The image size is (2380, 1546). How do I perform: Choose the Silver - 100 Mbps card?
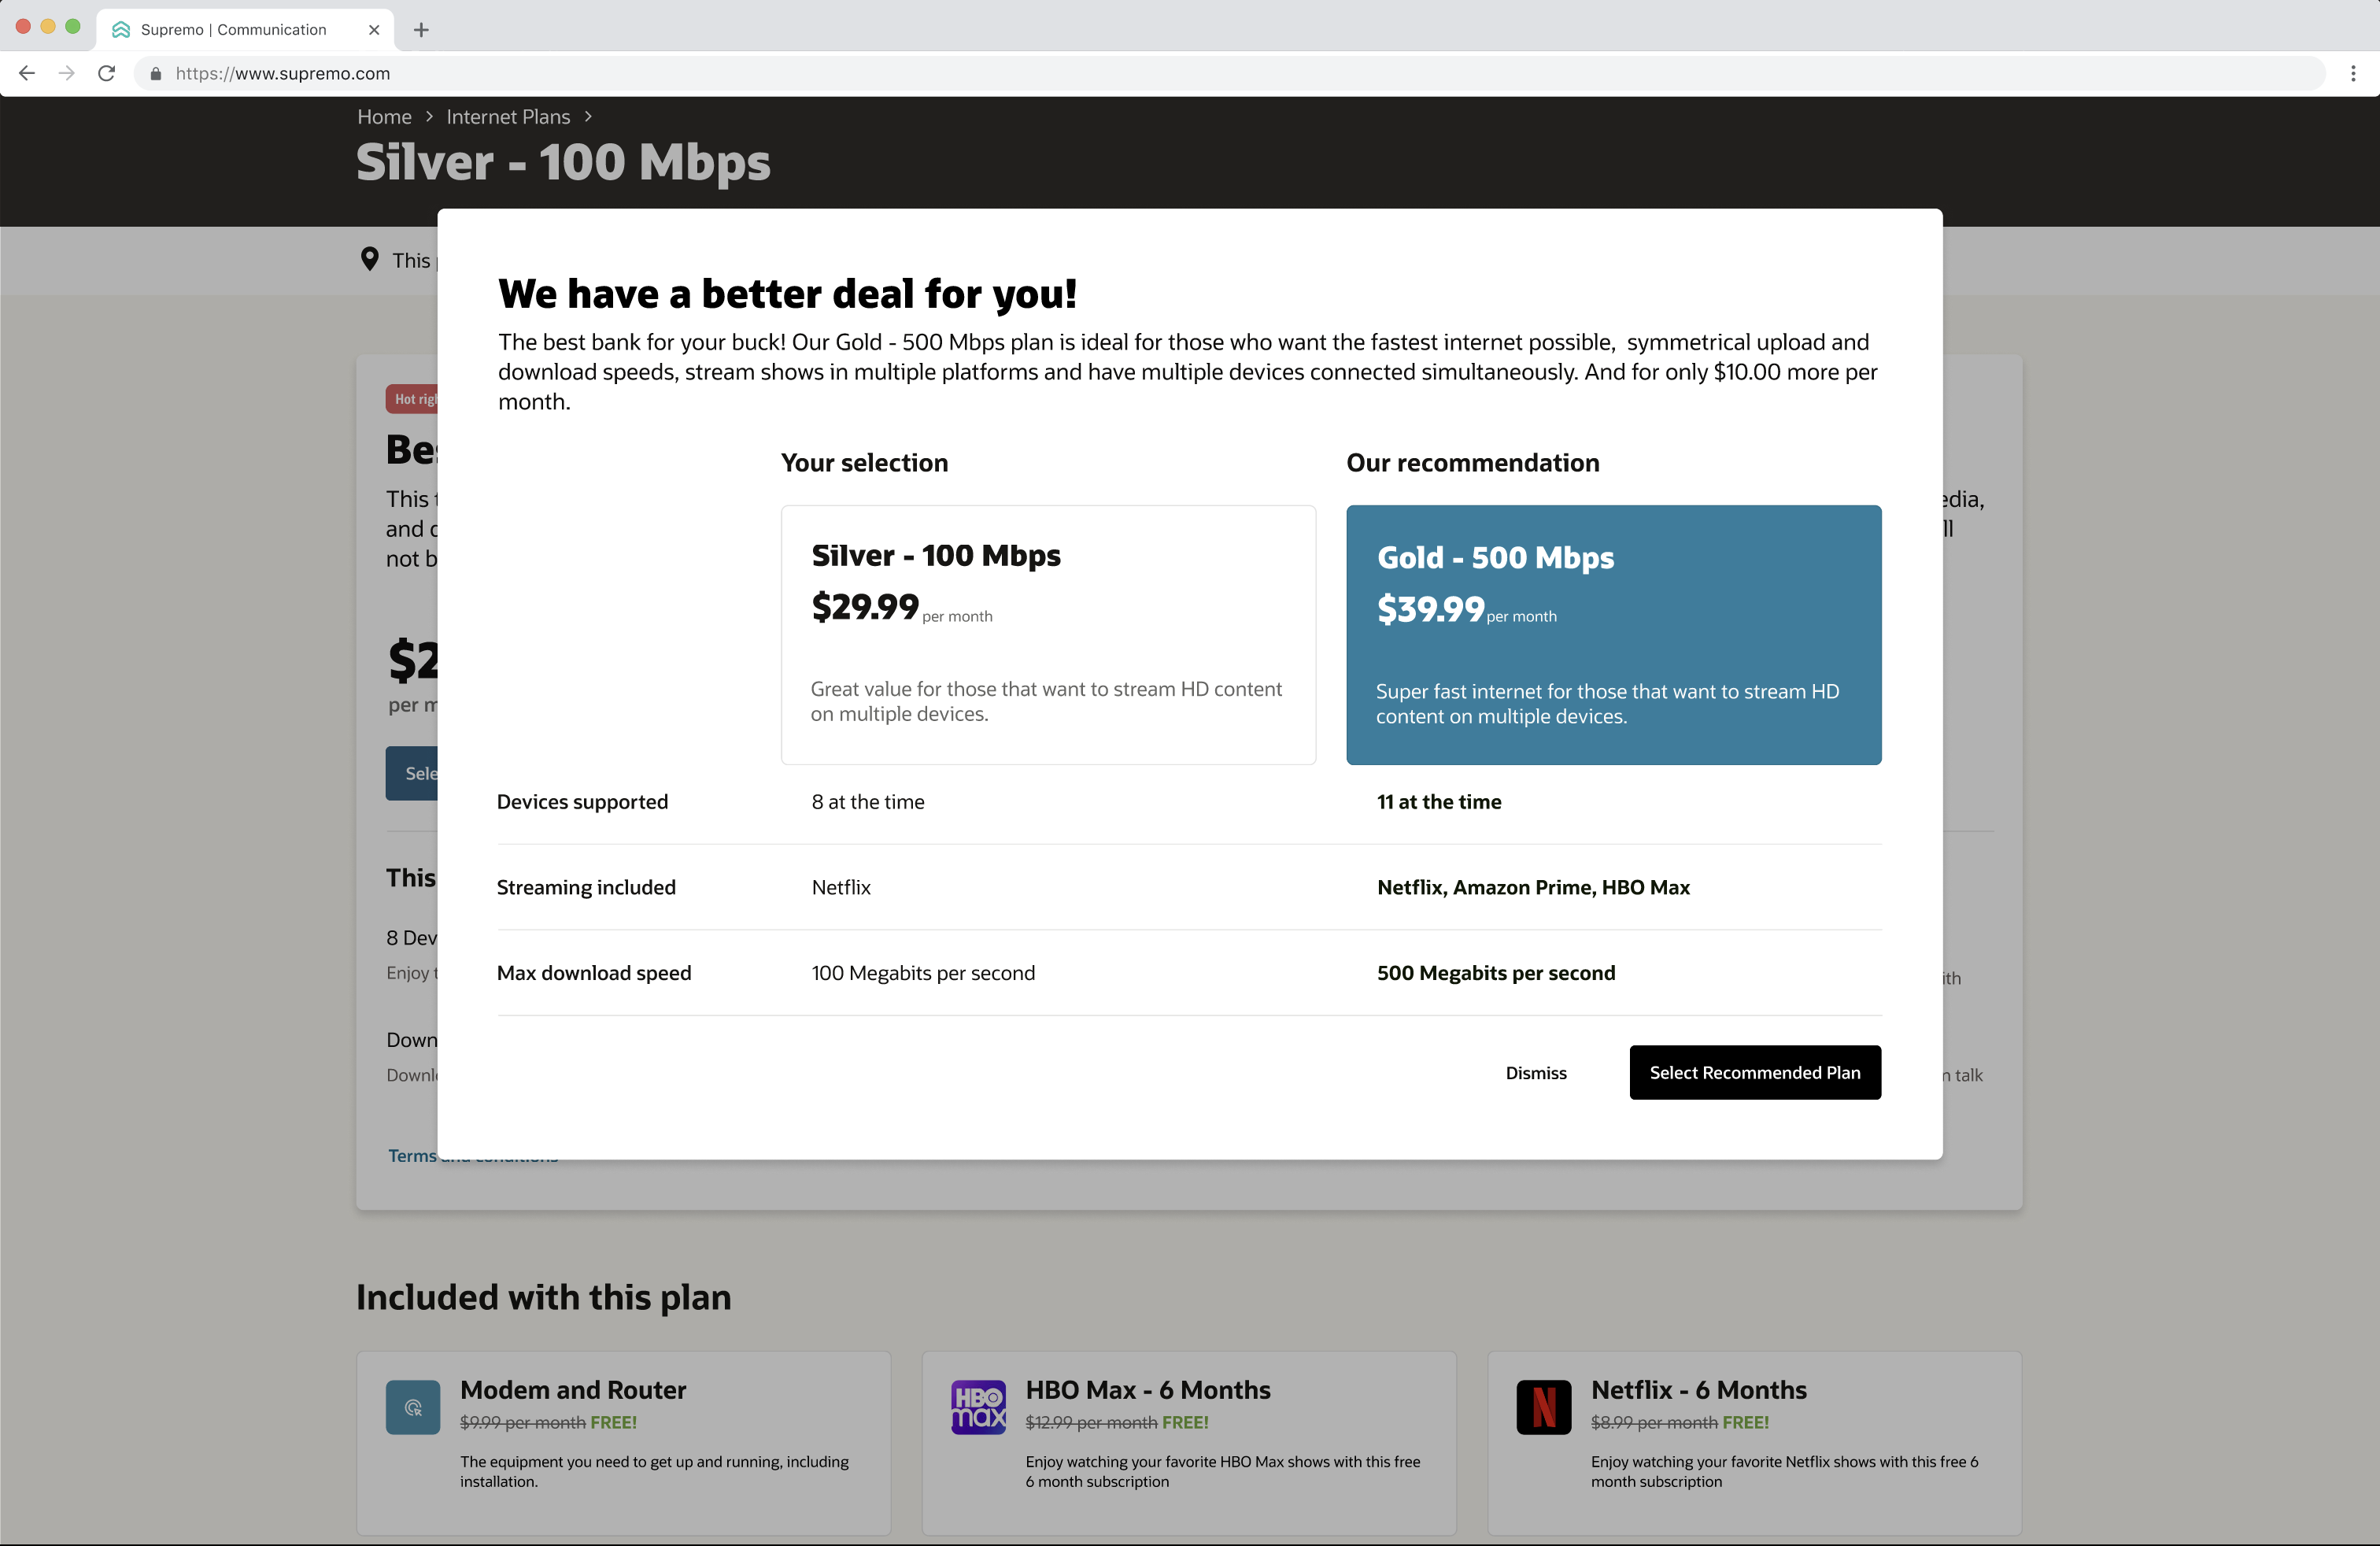1047,634
